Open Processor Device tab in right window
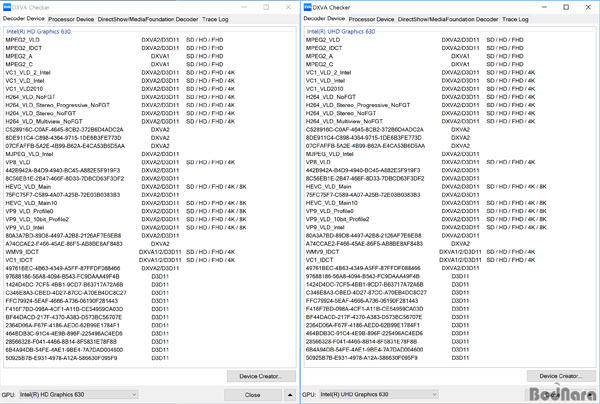The image size is (600, 404). coord(371,19)
